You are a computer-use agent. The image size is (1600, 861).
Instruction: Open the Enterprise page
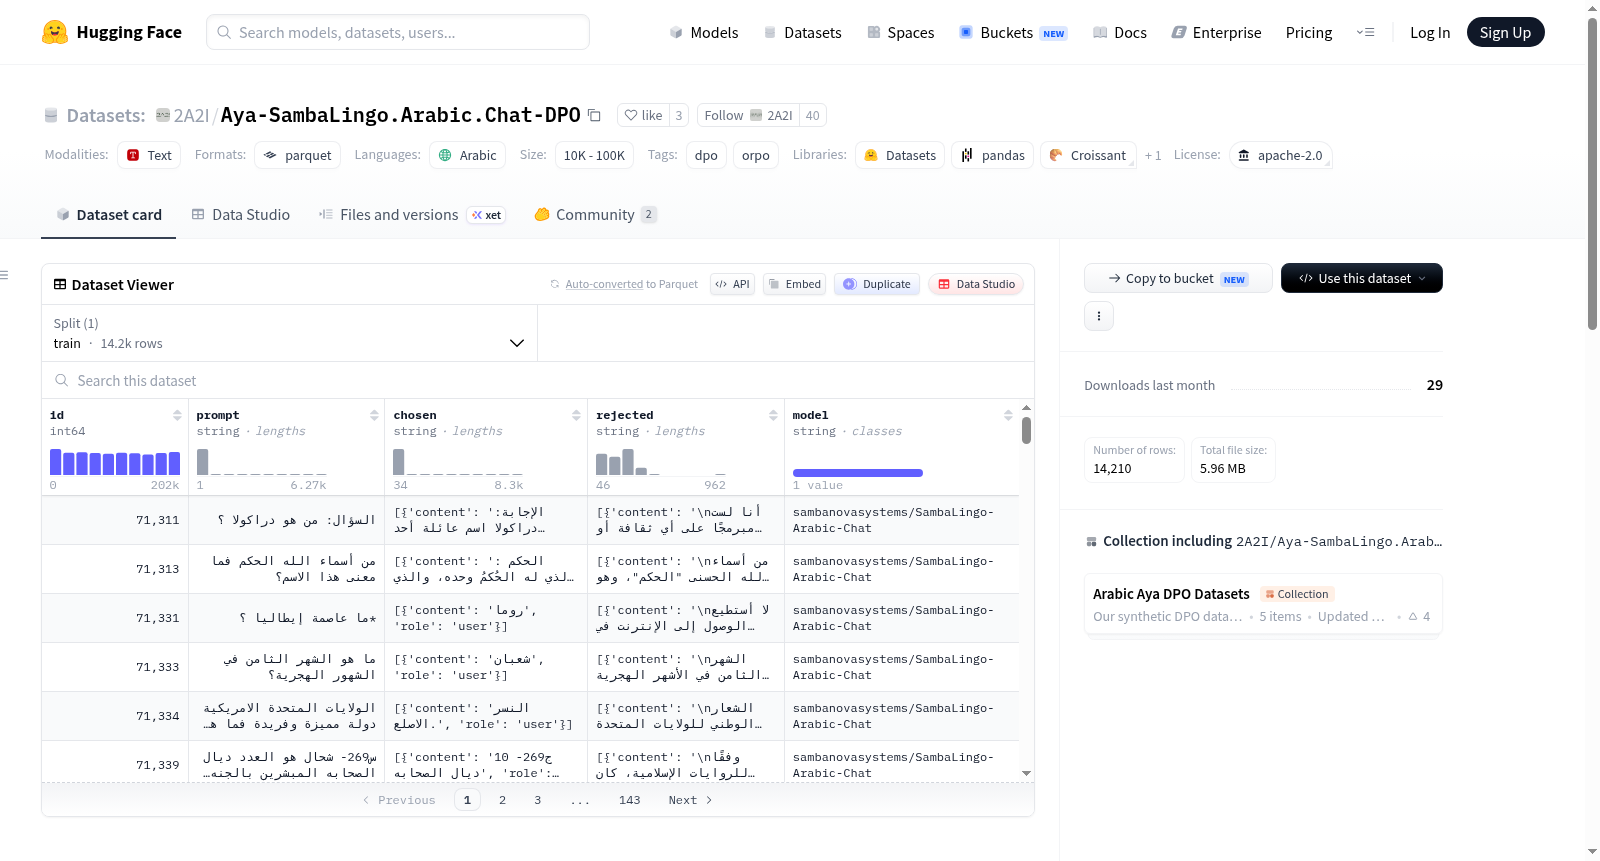1216,32
